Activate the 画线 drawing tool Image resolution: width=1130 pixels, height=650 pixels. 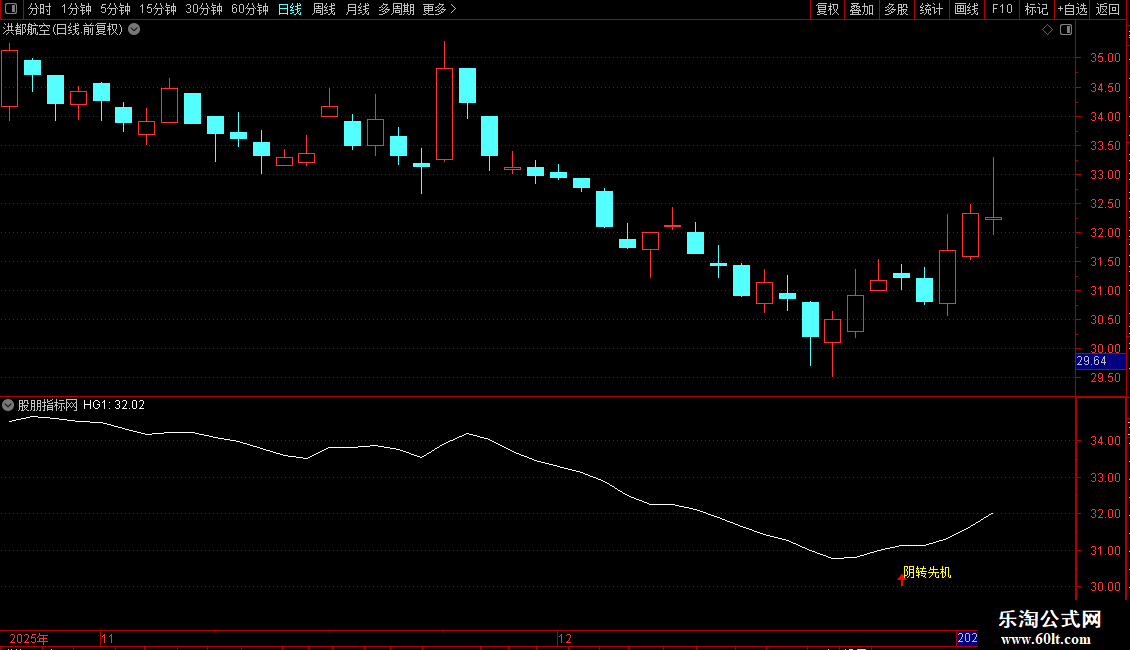pos(966,9)
